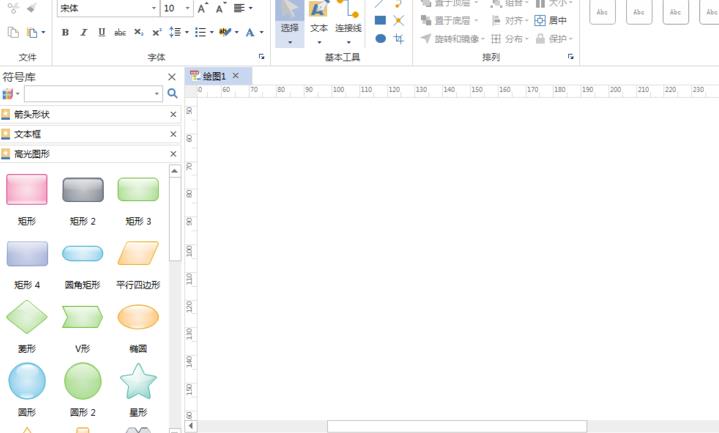This screenshot has height=433, width=719.
Task: Open the font size dropdown
Action: click(187, 8)
